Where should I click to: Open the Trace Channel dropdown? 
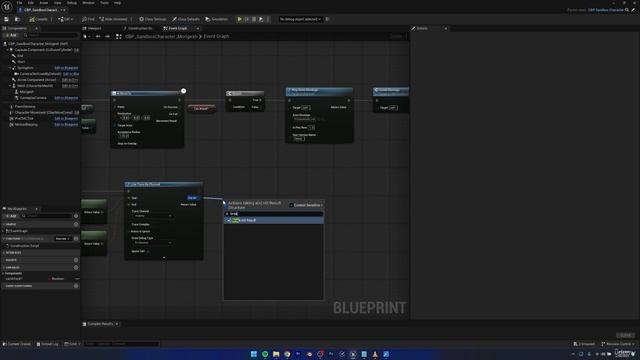153,216
